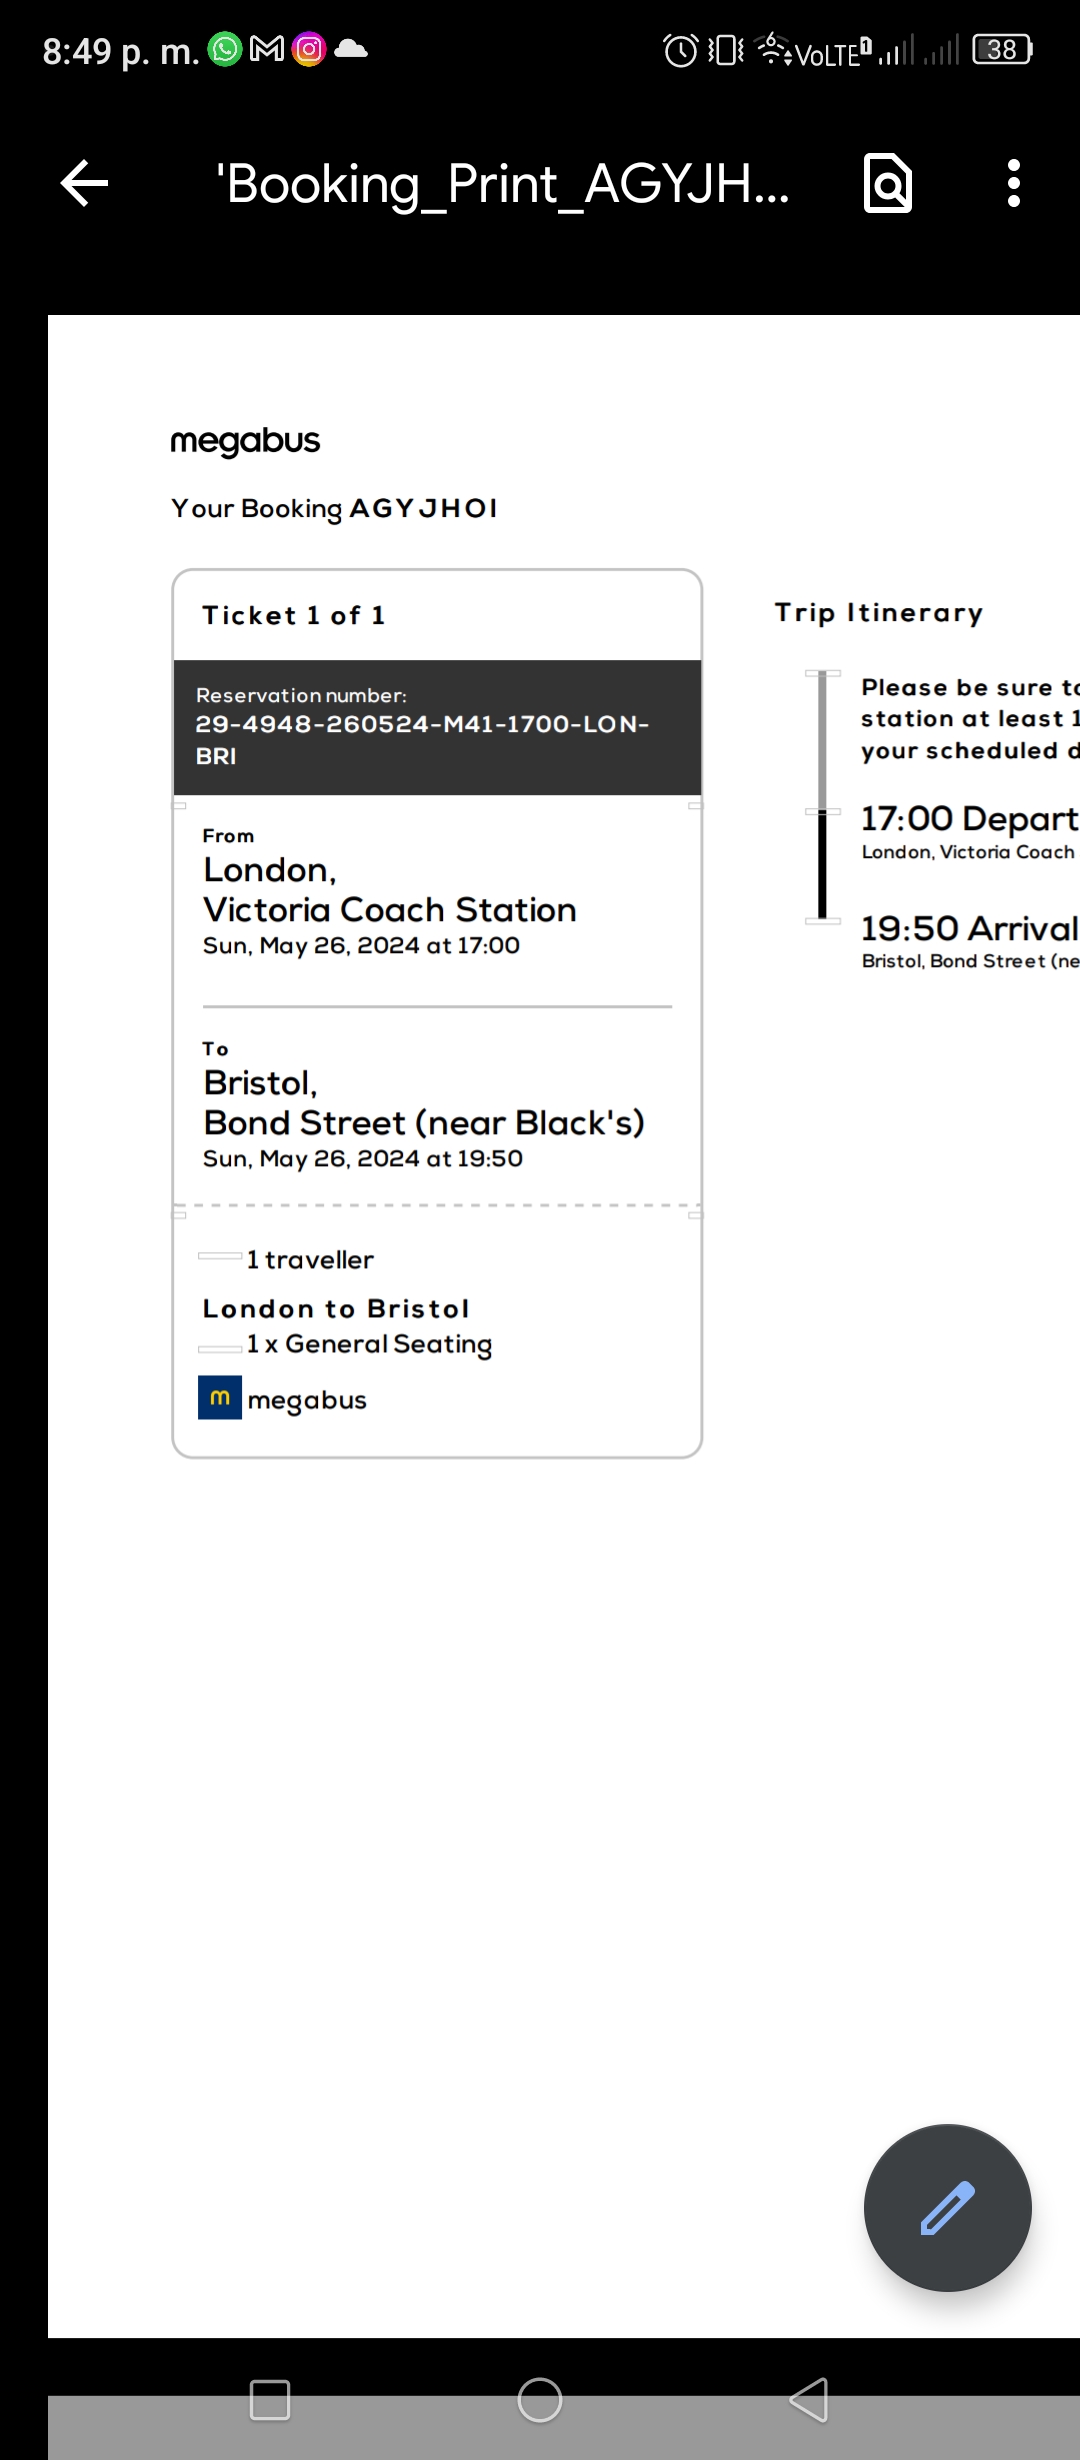Tap the back arrow in the header

point(84,183)
